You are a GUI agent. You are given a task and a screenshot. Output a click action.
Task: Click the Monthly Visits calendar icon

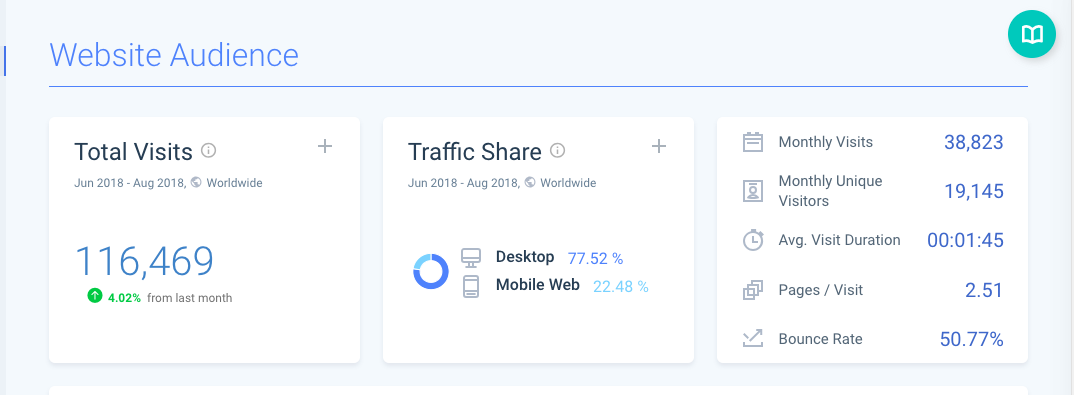click(x=753, y=142)
